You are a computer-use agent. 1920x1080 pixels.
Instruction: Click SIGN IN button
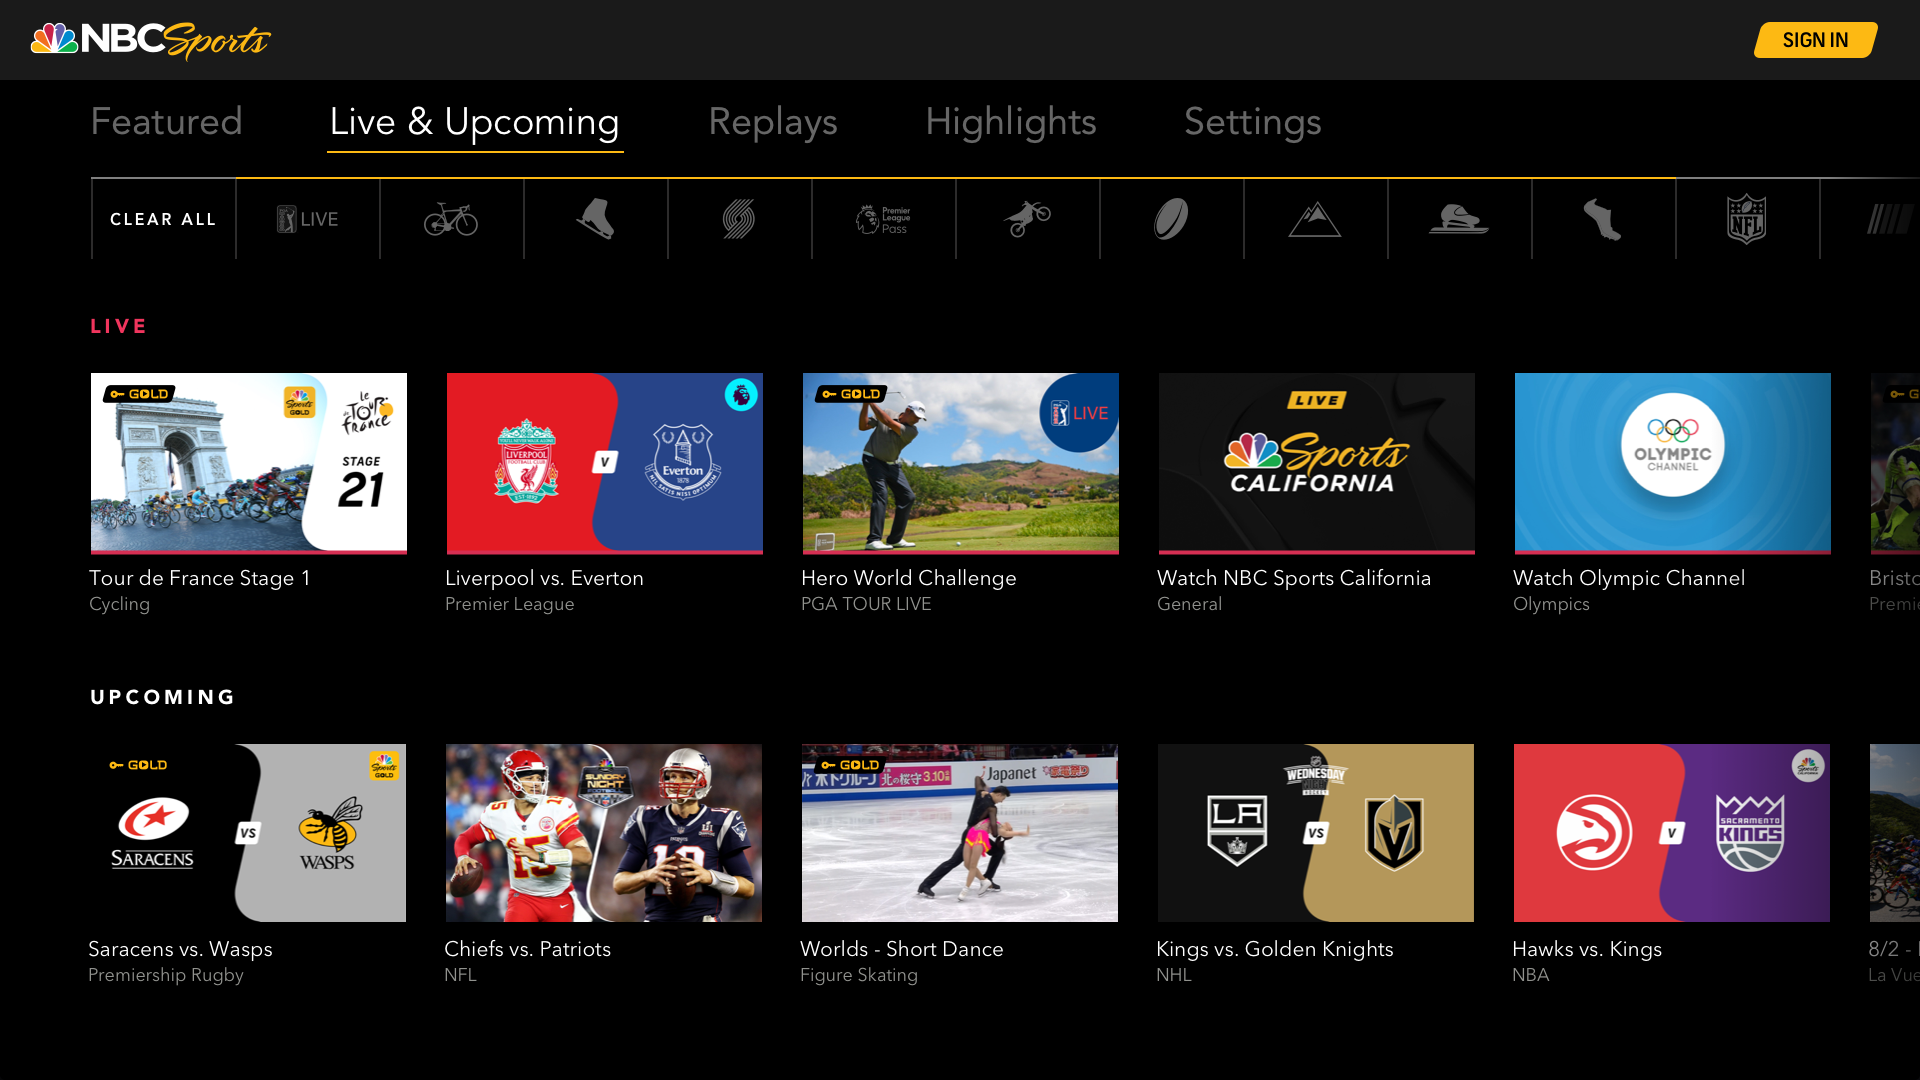coord(1816,40)
